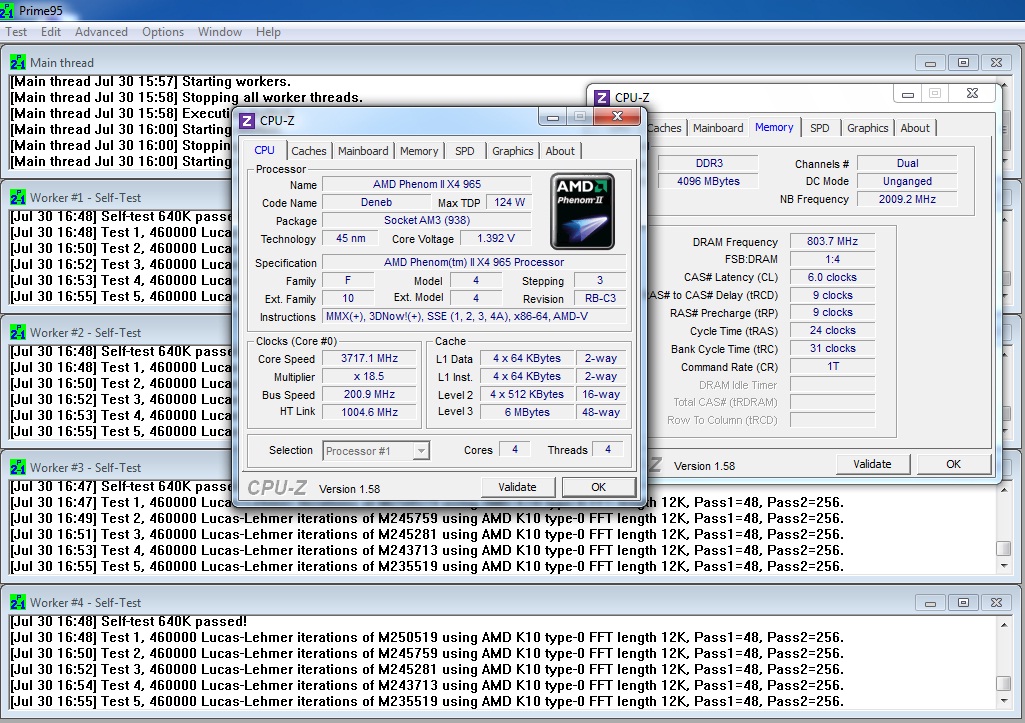Click the Prime95 icon in the title bar
Screen dimensions: 1025x723
click(x=7, y=10)
